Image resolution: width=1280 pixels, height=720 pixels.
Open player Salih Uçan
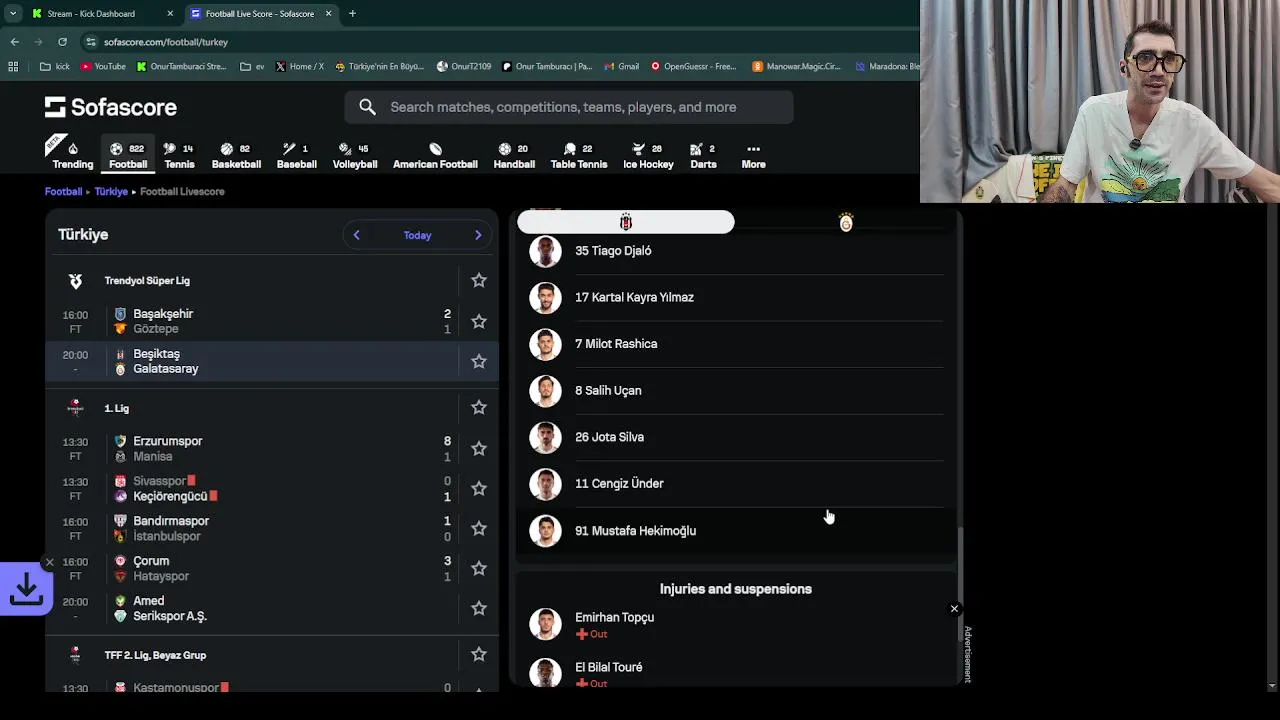pyautogui.click(x=735, y=390)
